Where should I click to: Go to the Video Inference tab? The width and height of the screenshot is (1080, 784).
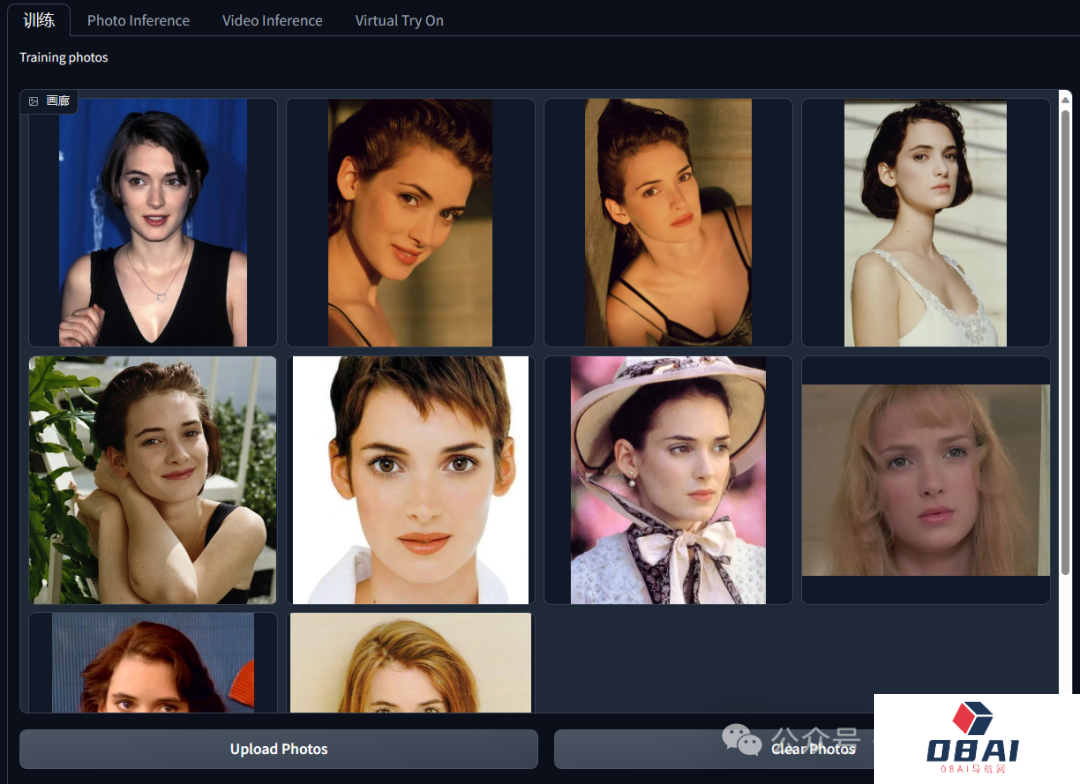click(x=272, y=21)
